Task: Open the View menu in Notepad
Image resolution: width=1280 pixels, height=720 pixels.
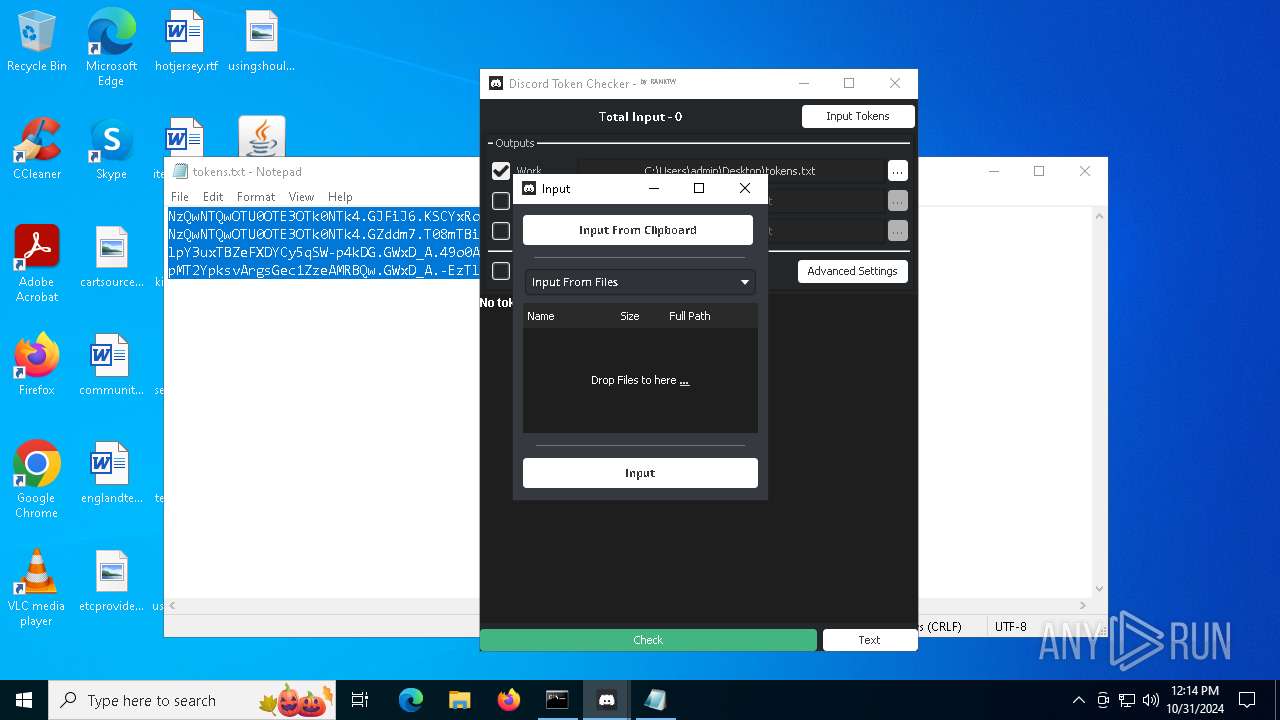Action: coord(301,197)
